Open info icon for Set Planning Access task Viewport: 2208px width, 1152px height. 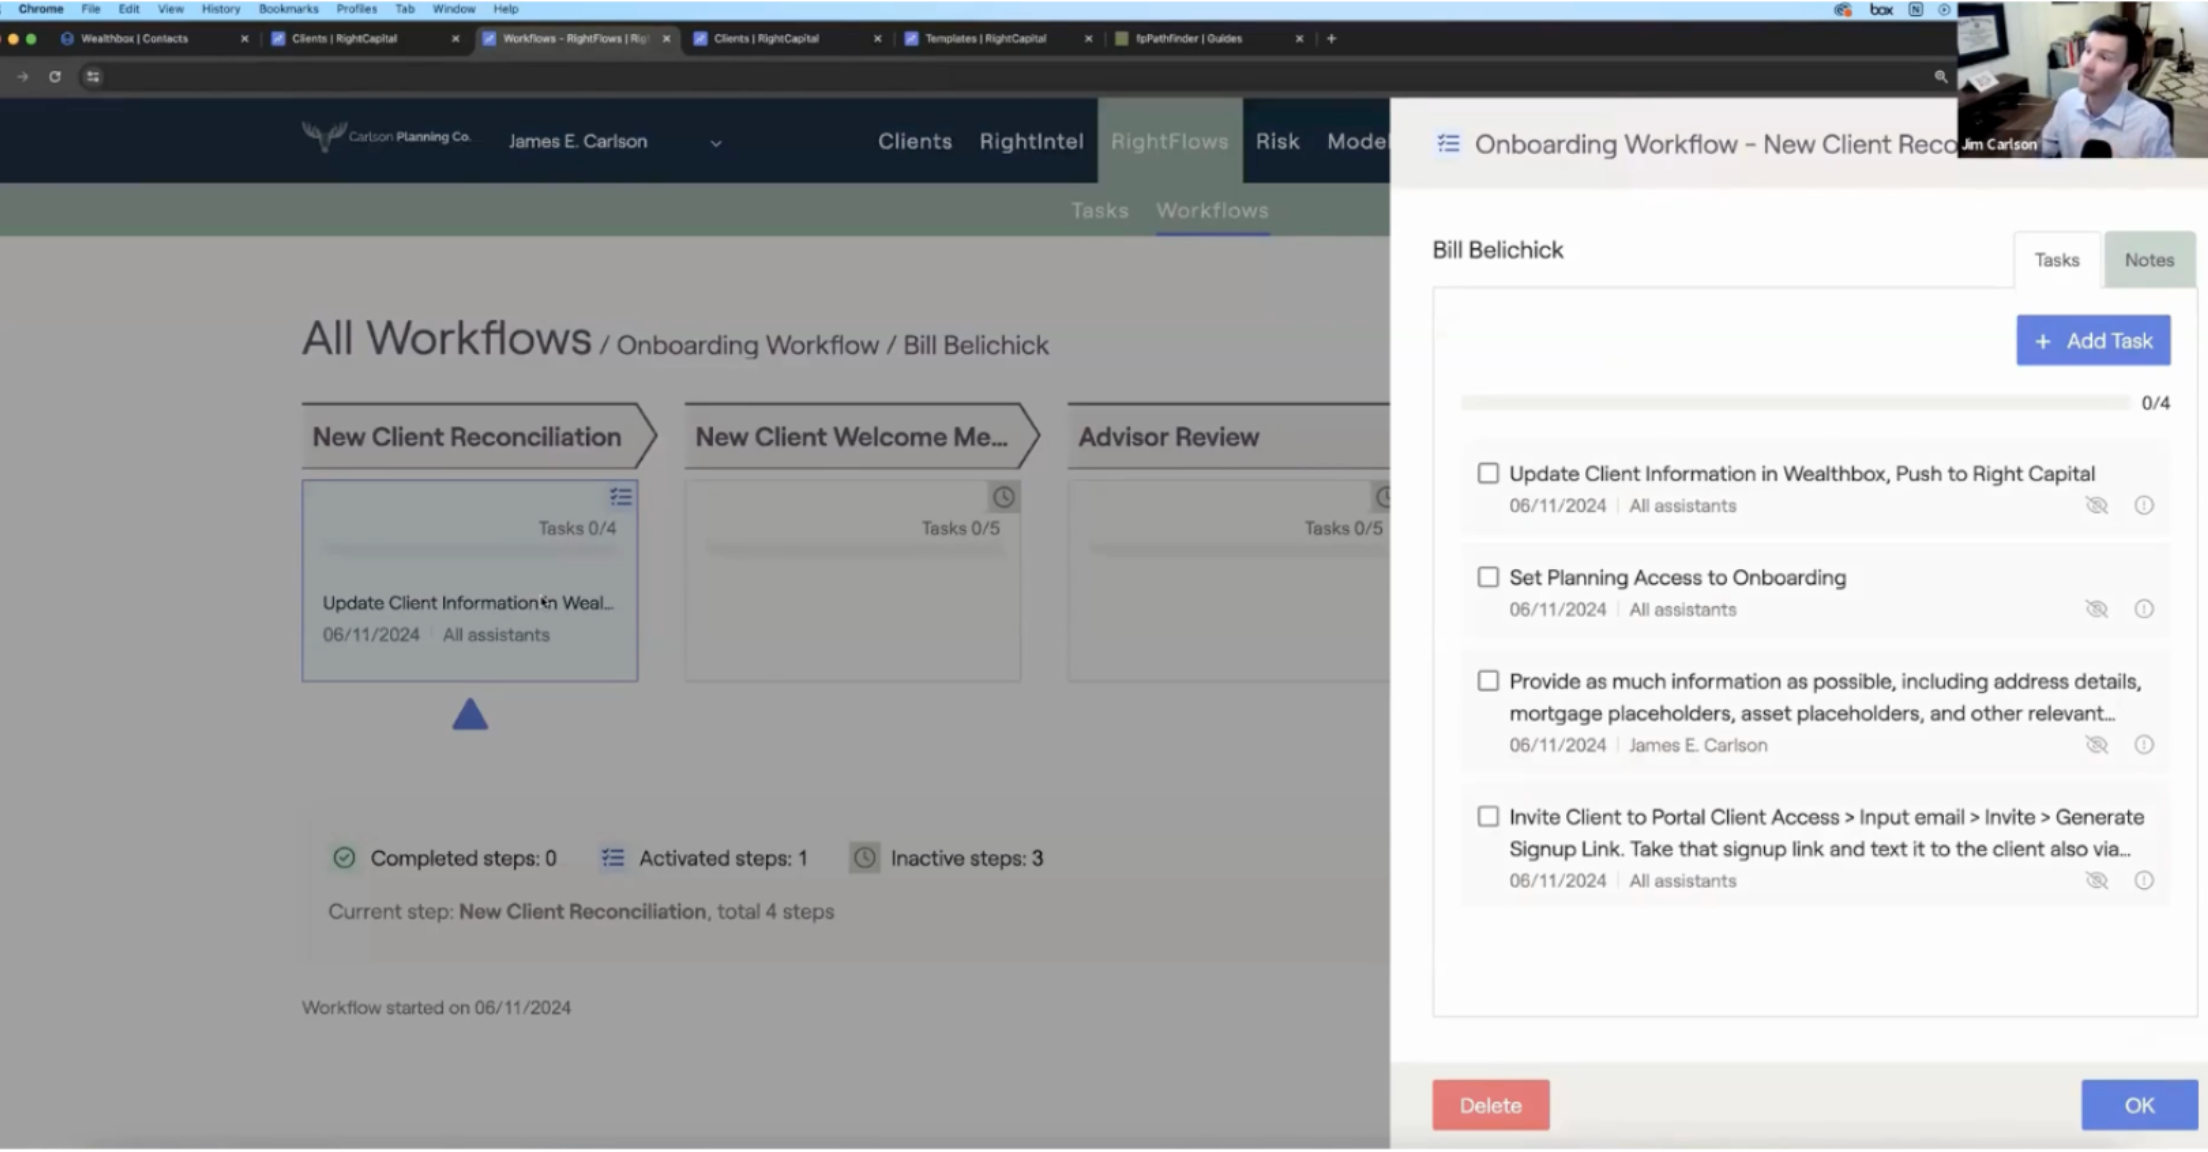pos(2144,609)
